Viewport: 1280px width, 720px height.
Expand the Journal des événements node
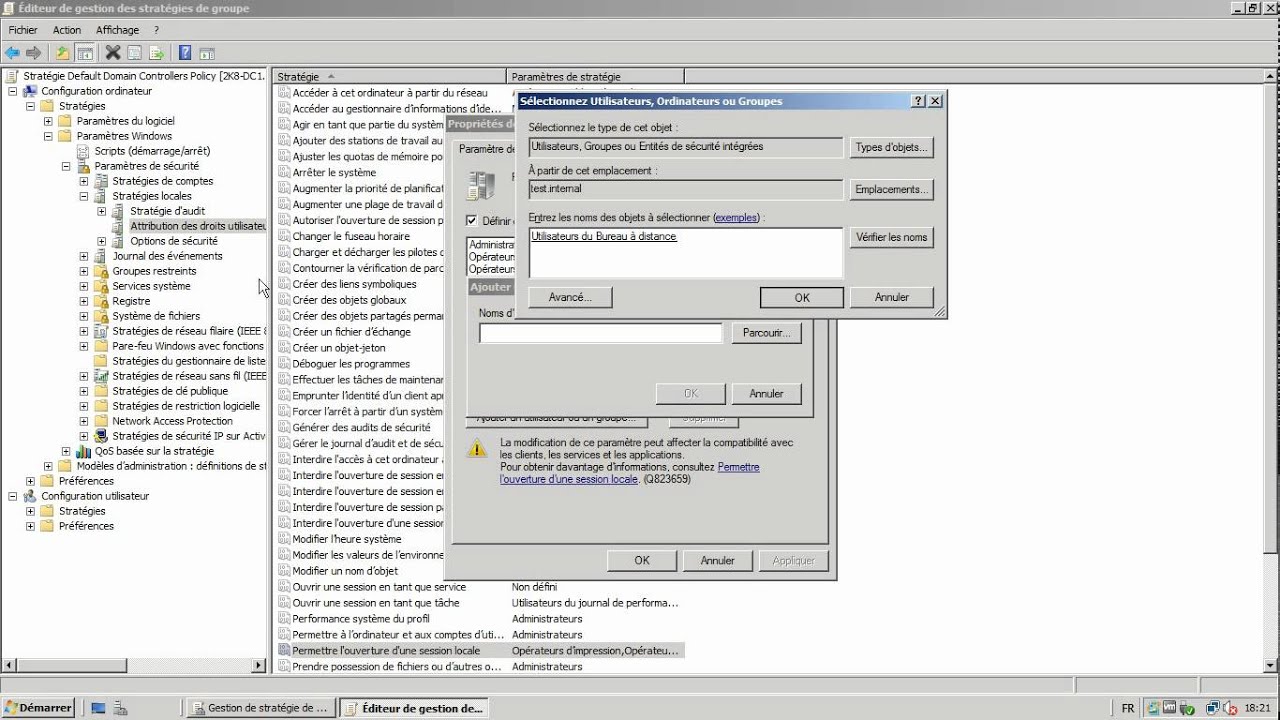coord(84,256)
